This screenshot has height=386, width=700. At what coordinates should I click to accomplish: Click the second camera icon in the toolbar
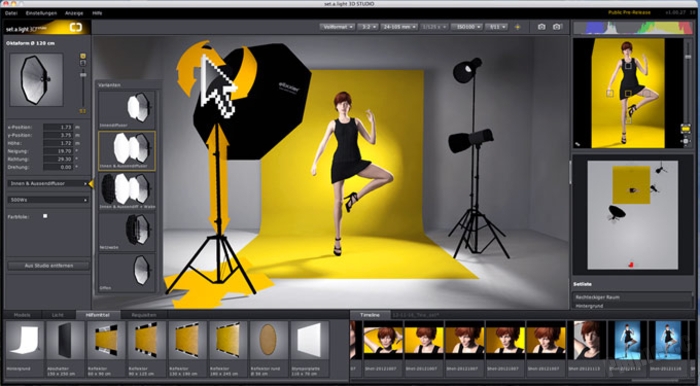pos(556,27)
